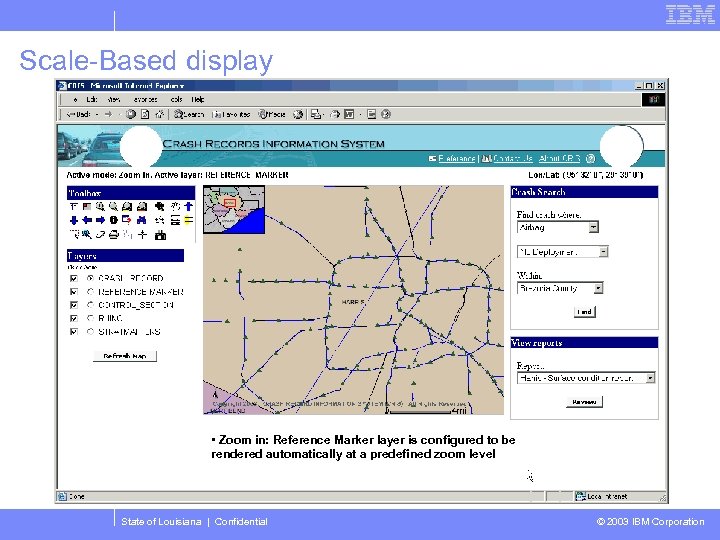Screen dimensions: 720x540
Task: Open the Edit menu
Action: tap(92, 99)
